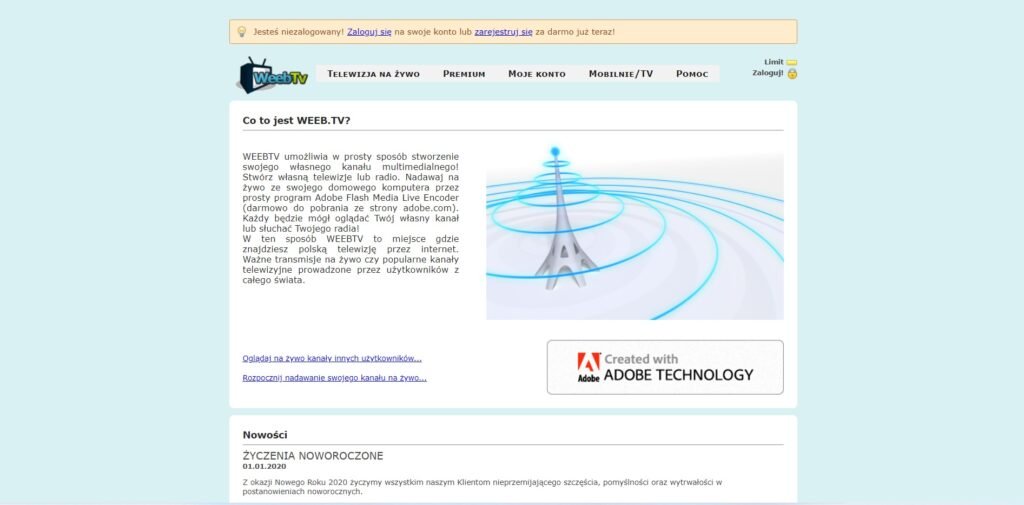Click the Adobe logo in the banner

(588, 367)
